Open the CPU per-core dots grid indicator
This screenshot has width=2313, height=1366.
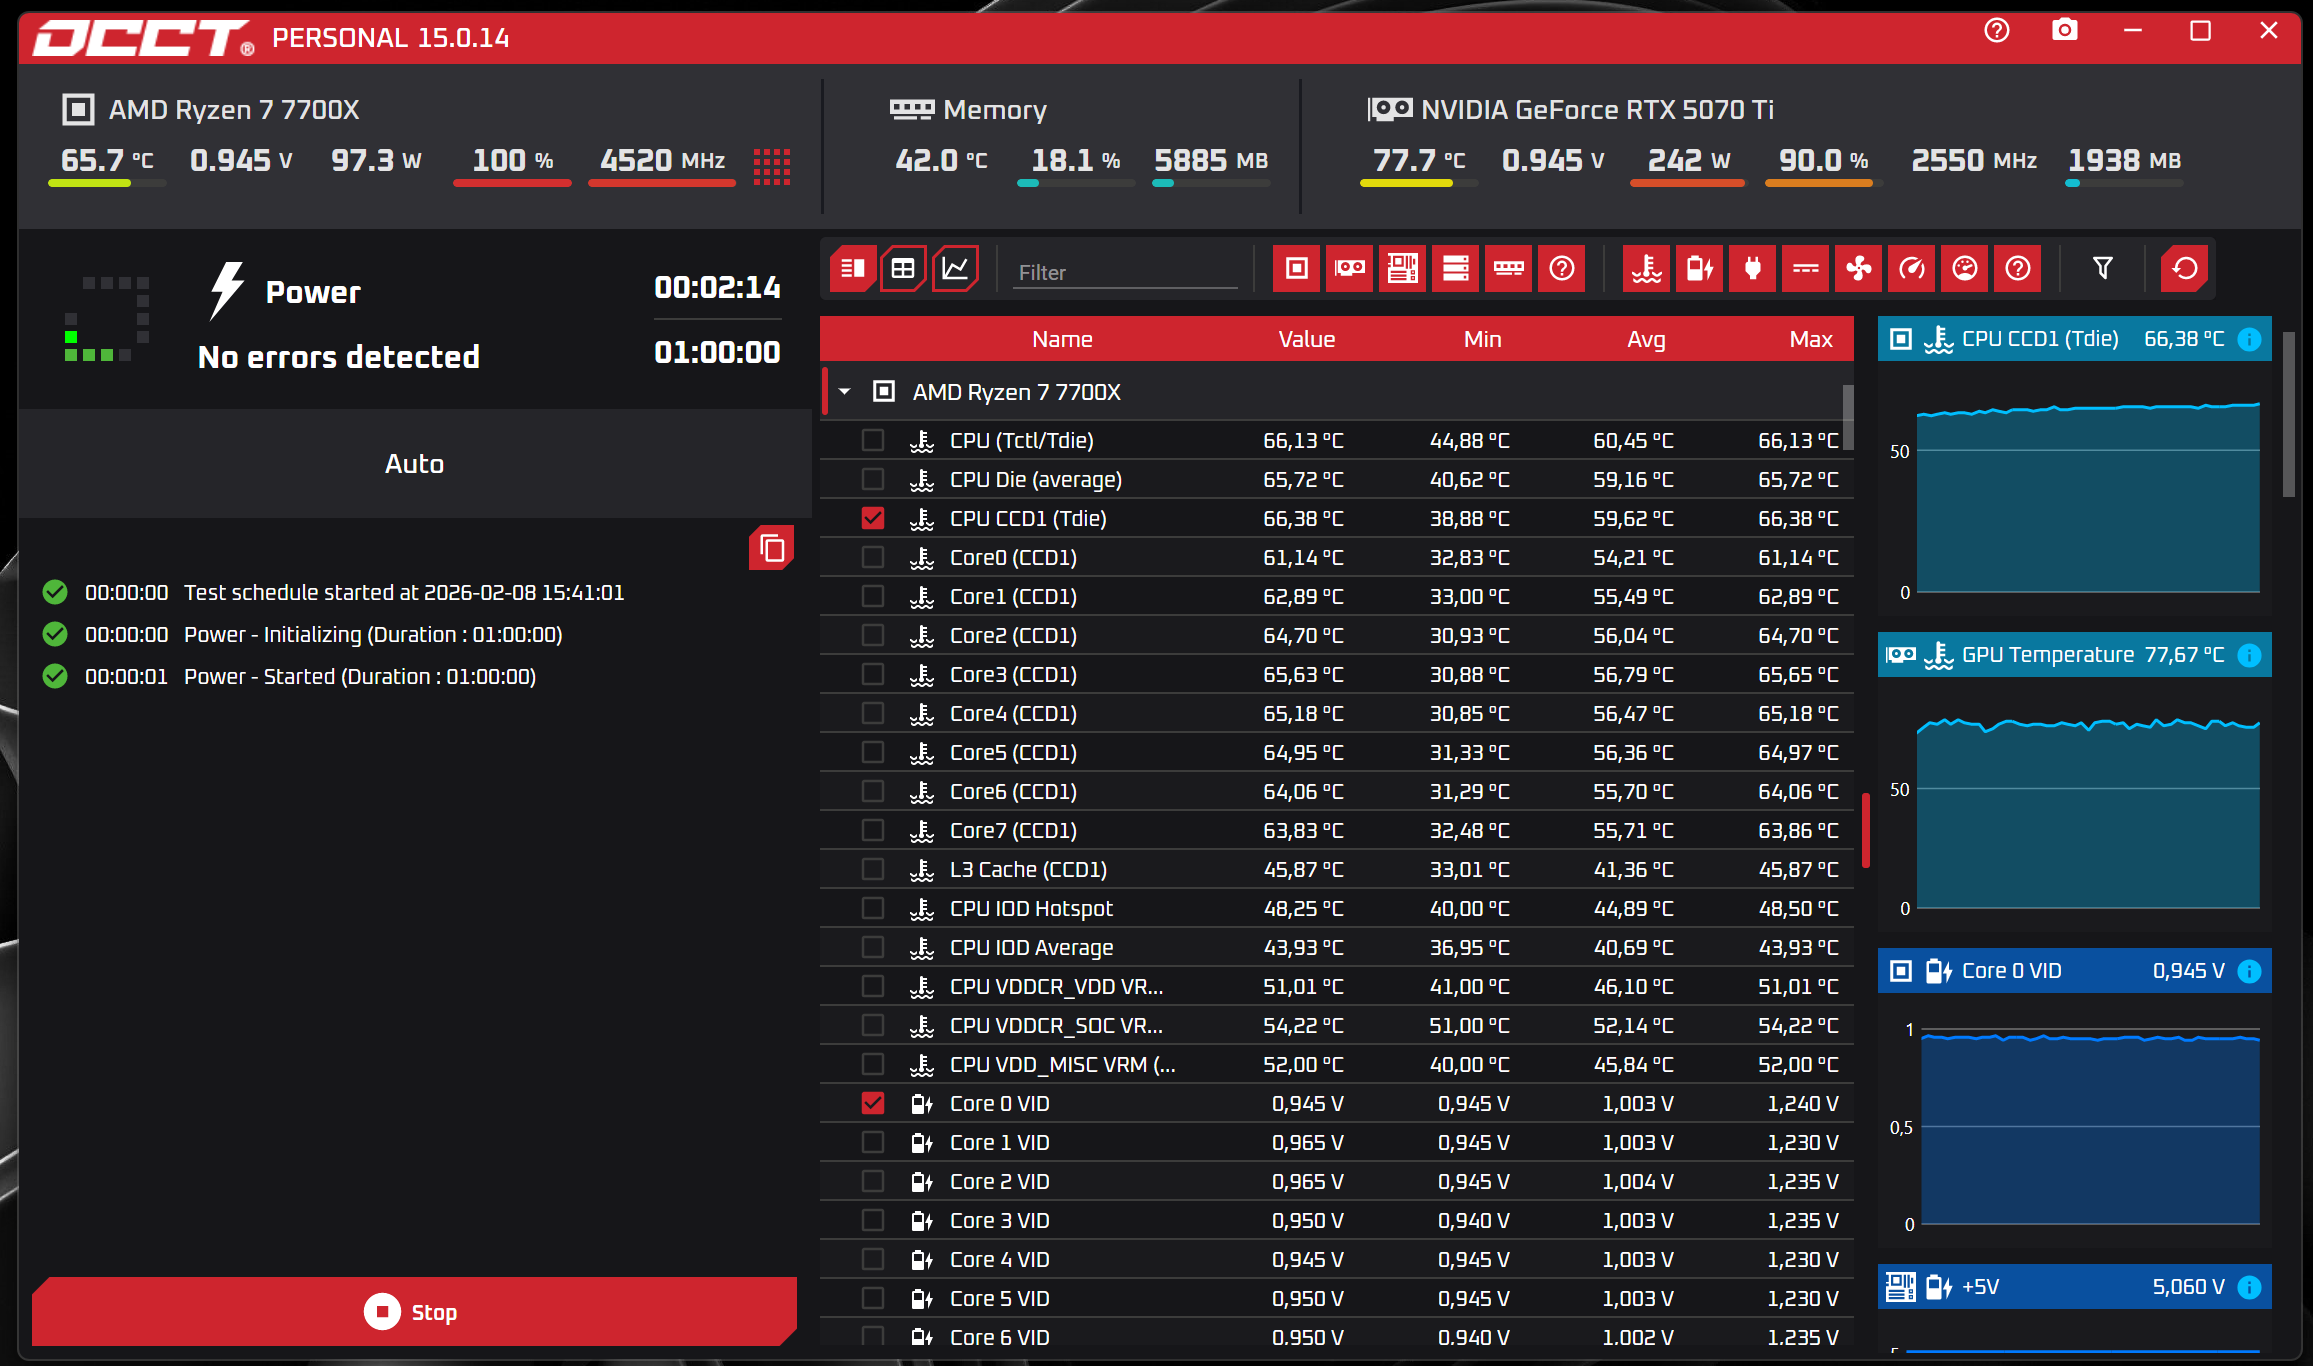tap(771, 167)
